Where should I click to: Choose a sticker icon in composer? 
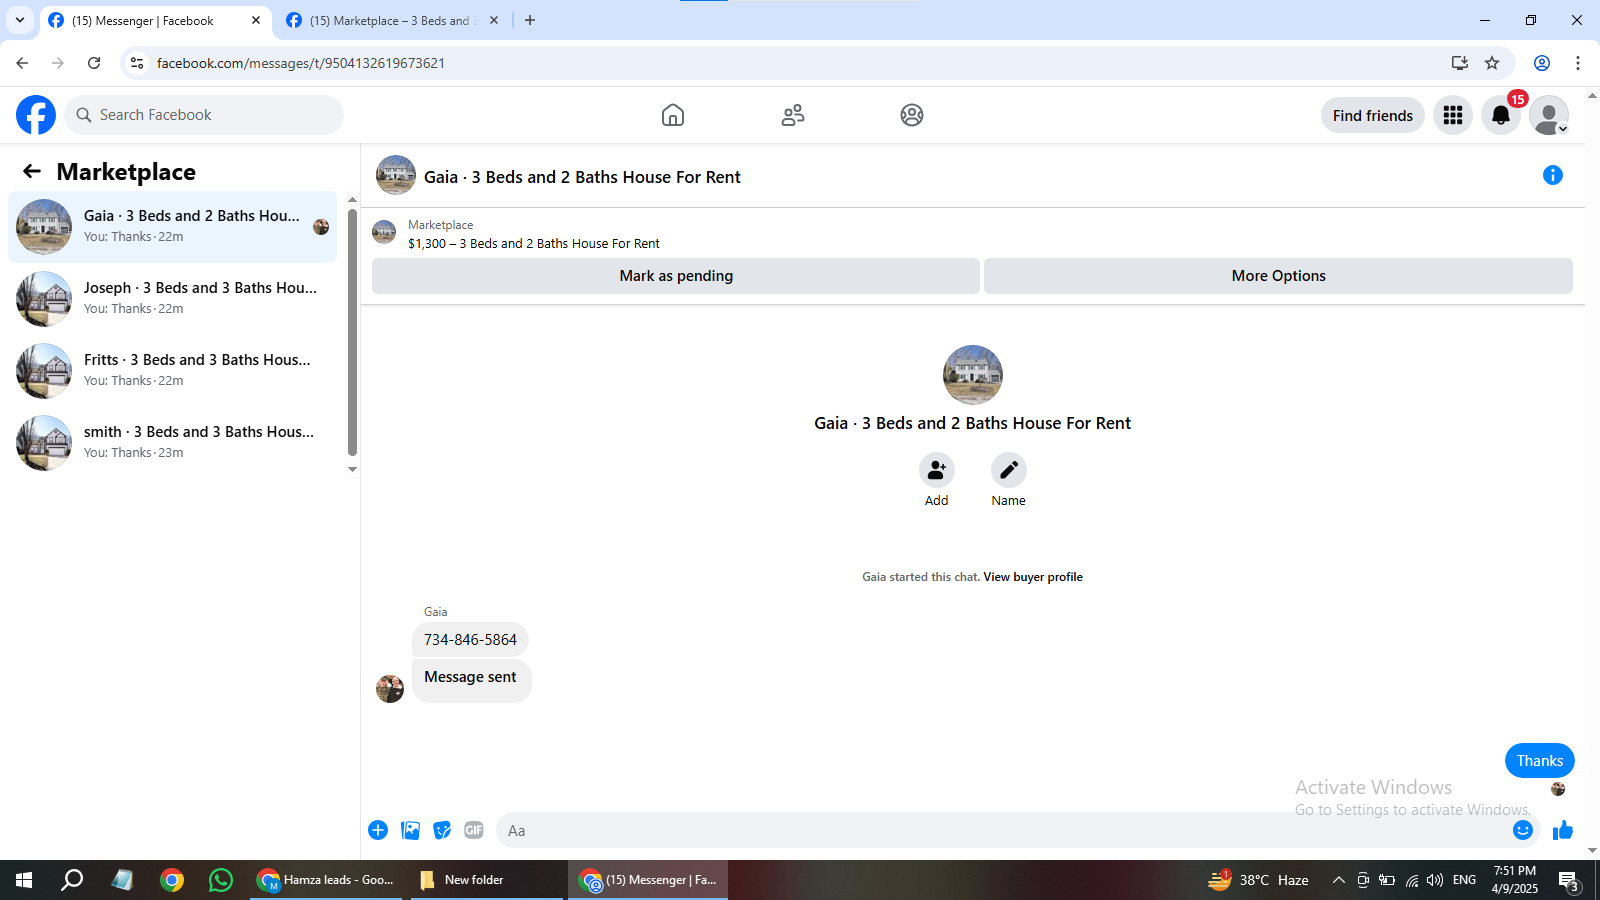click(x=442, y=830)
